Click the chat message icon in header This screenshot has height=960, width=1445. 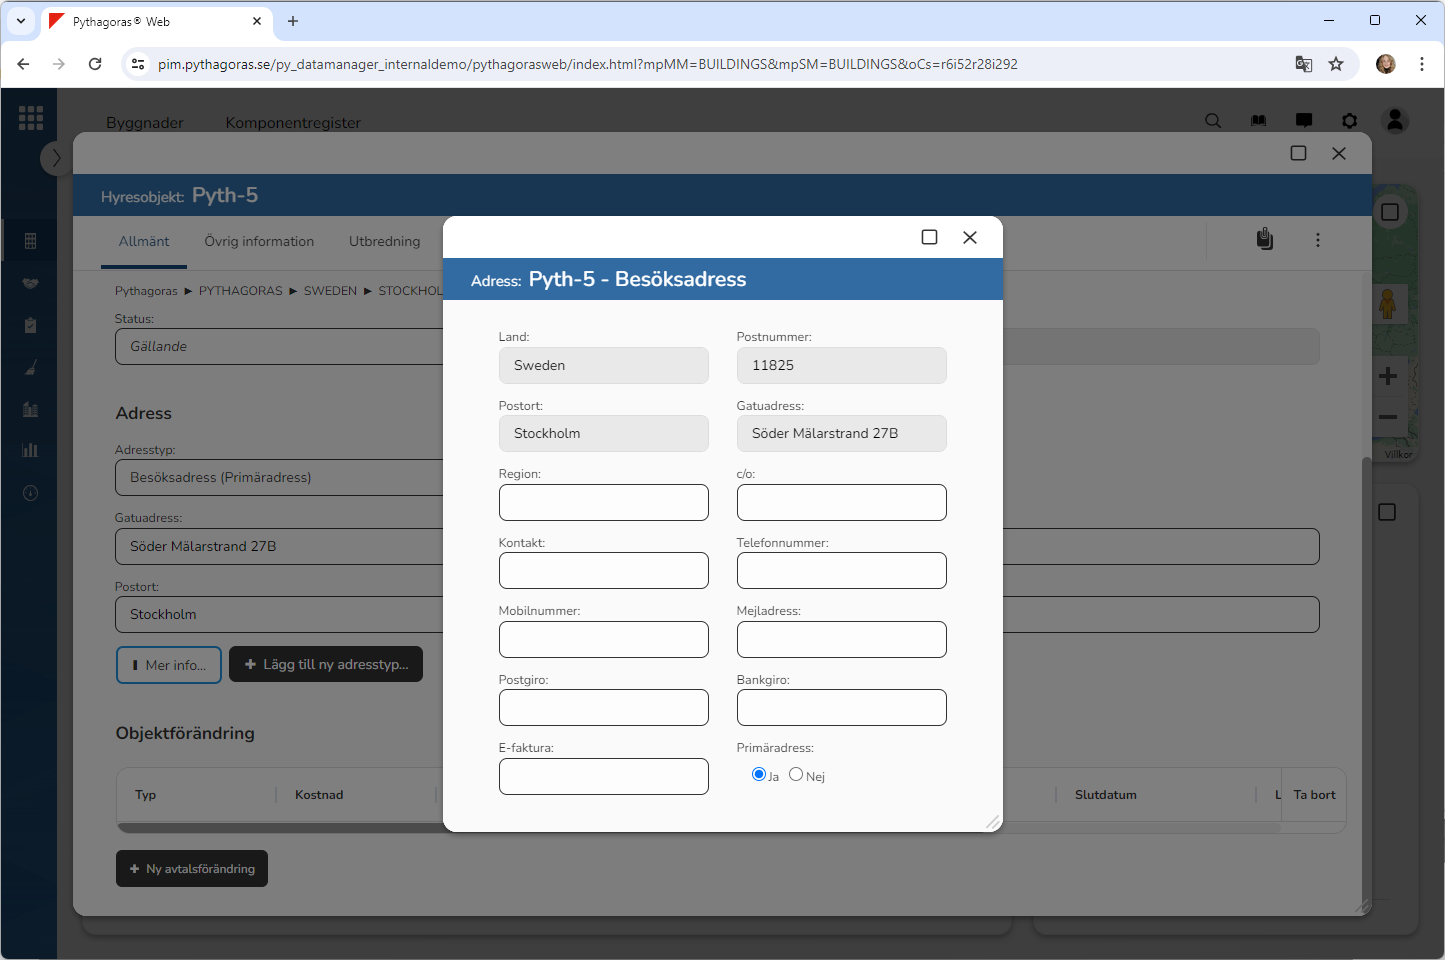(1304, 121)
